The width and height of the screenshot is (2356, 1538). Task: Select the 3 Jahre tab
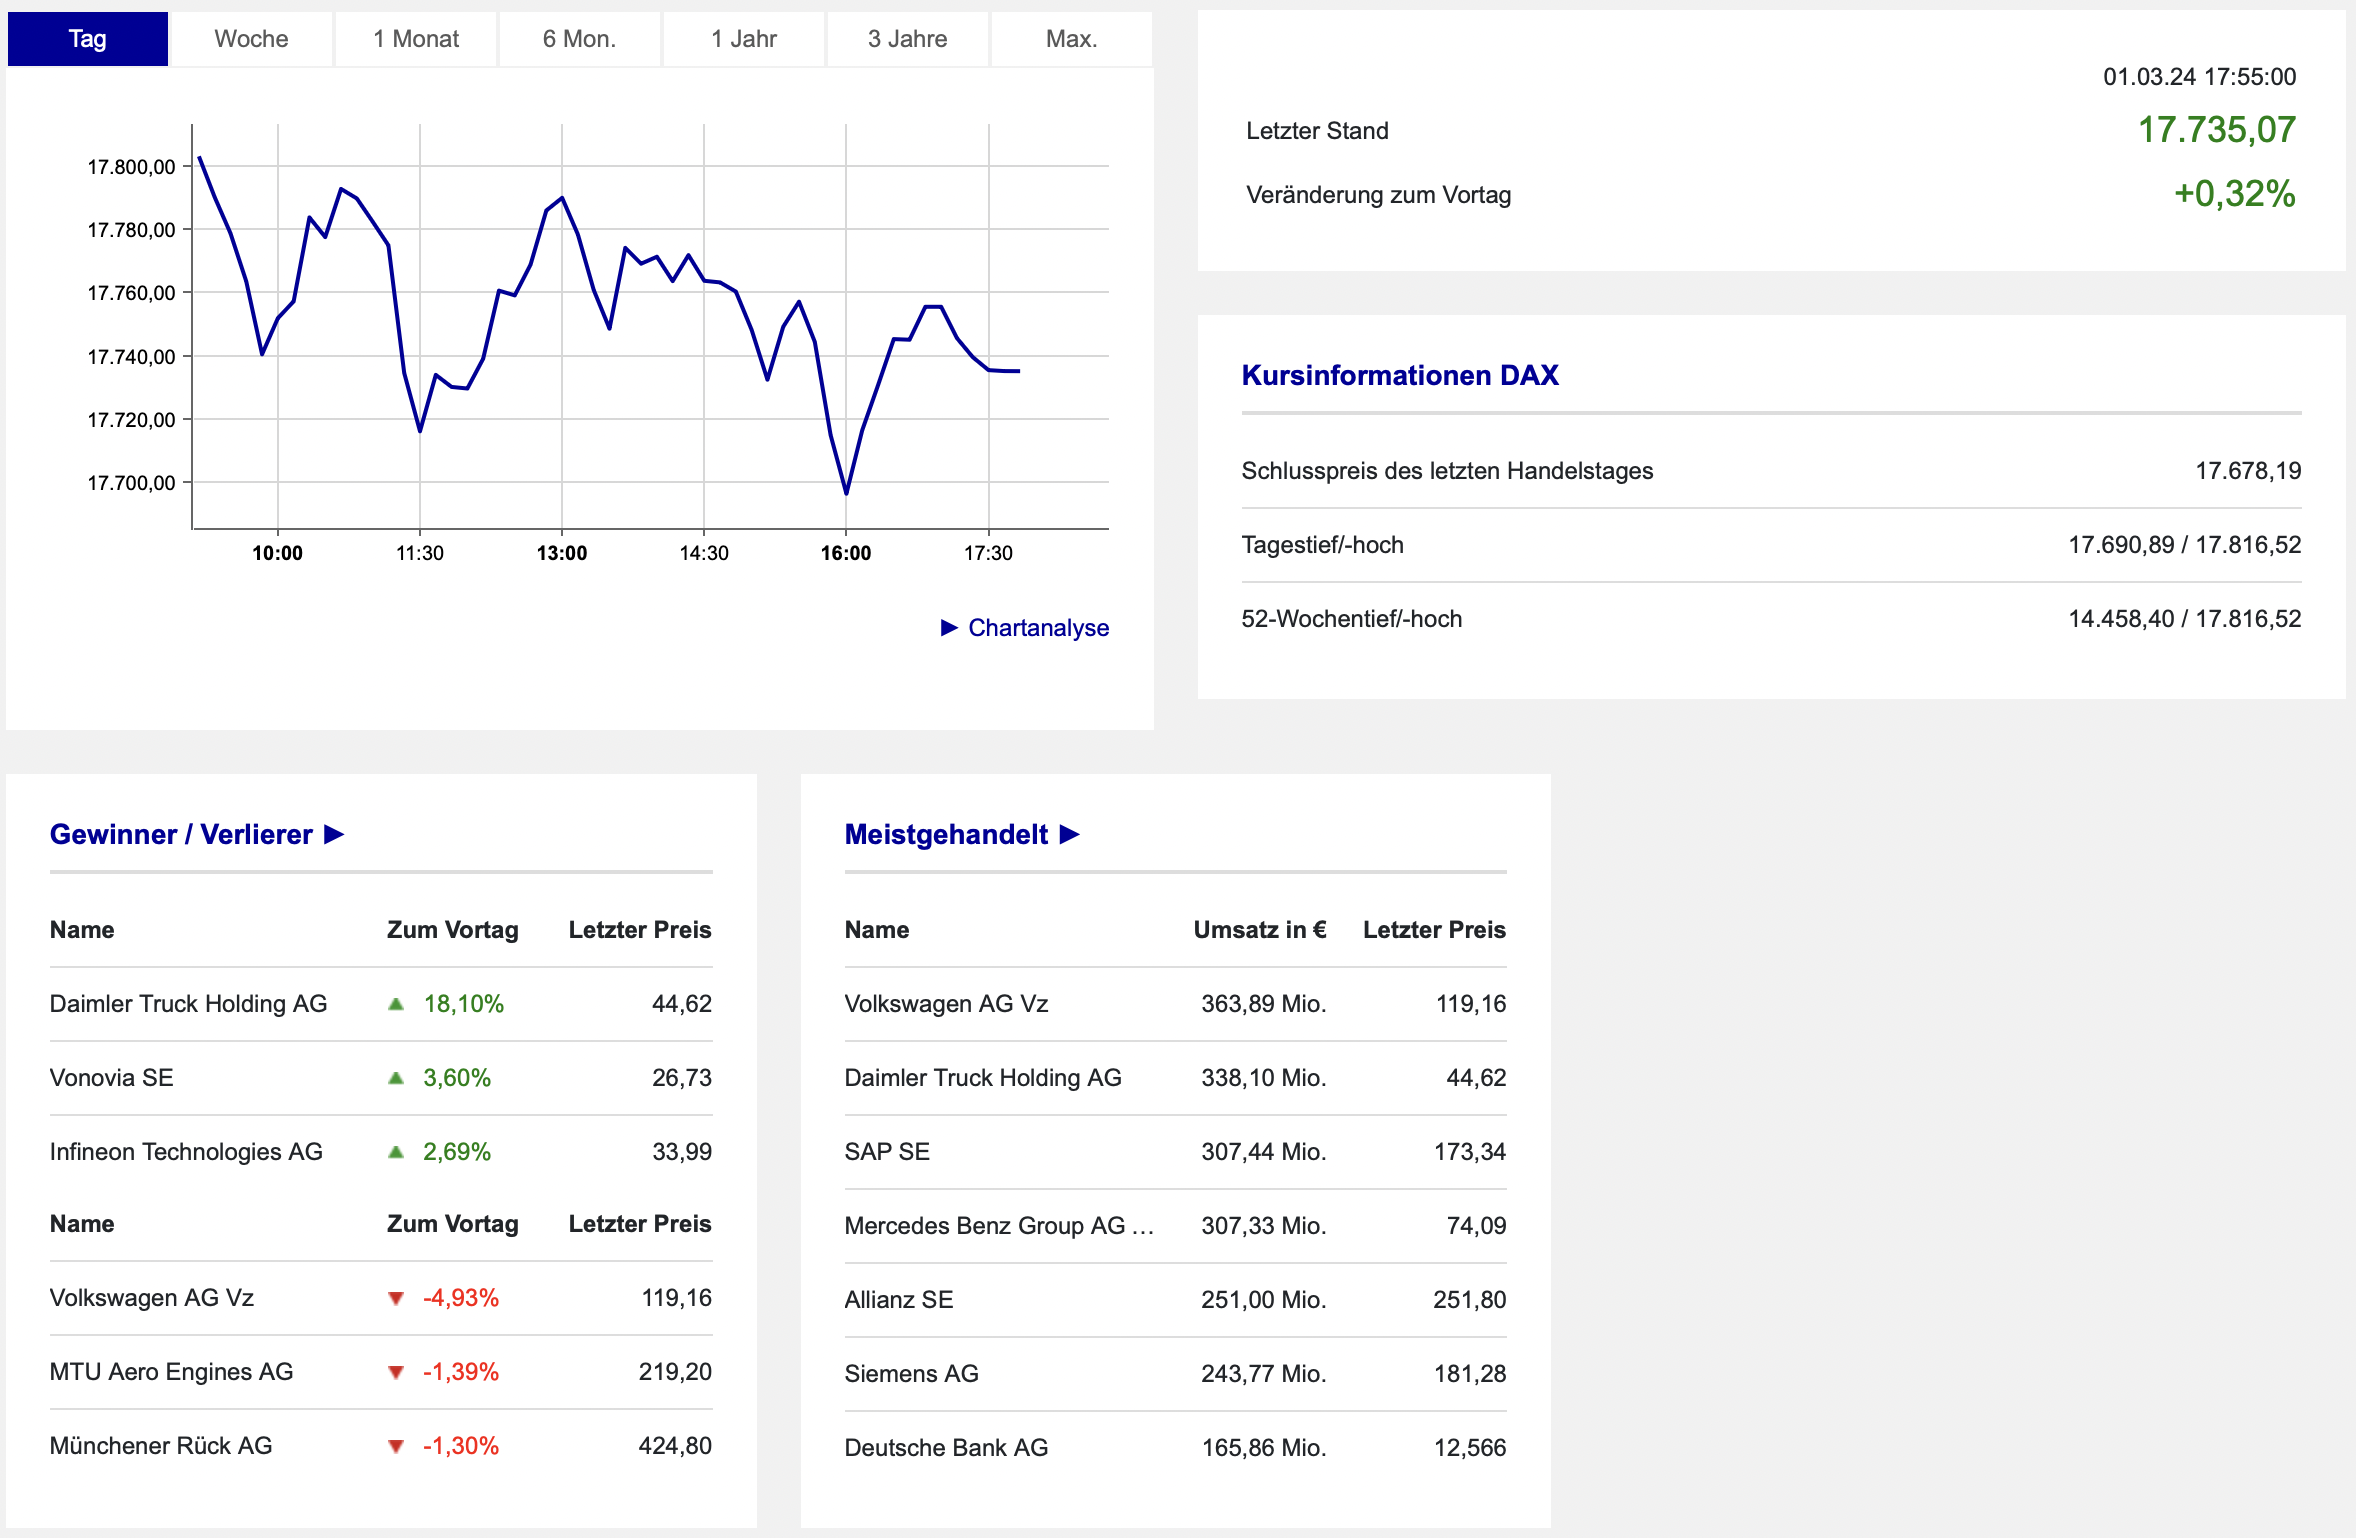coord(907,39)
